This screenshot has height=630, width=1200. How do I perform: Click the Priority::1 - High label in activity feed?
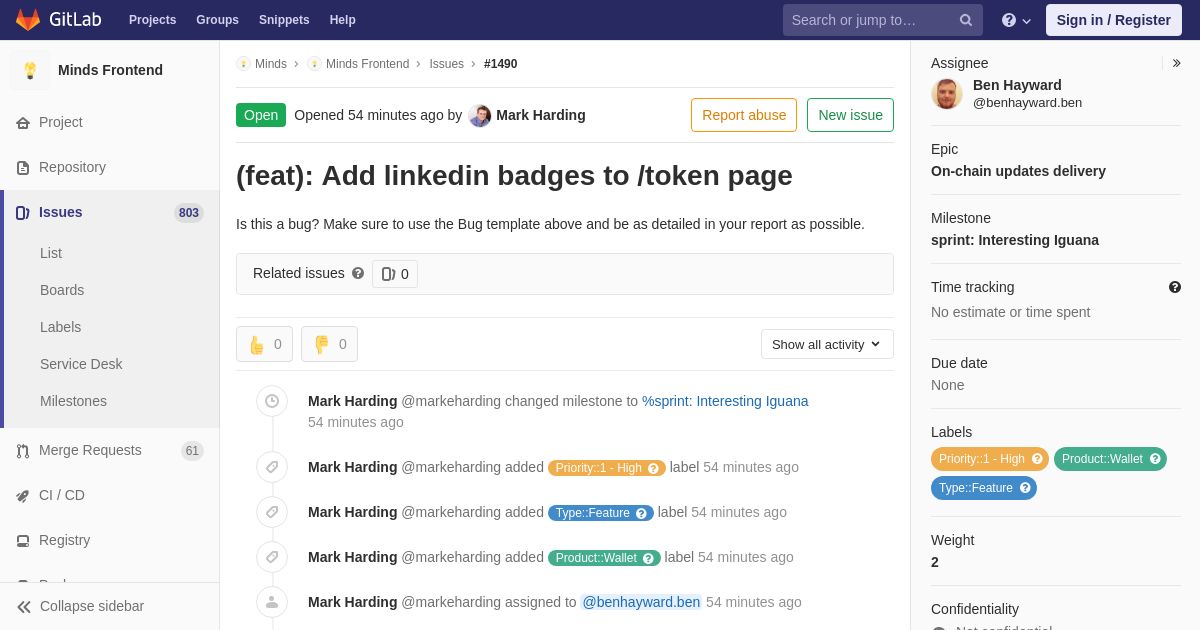pos(606,468)
